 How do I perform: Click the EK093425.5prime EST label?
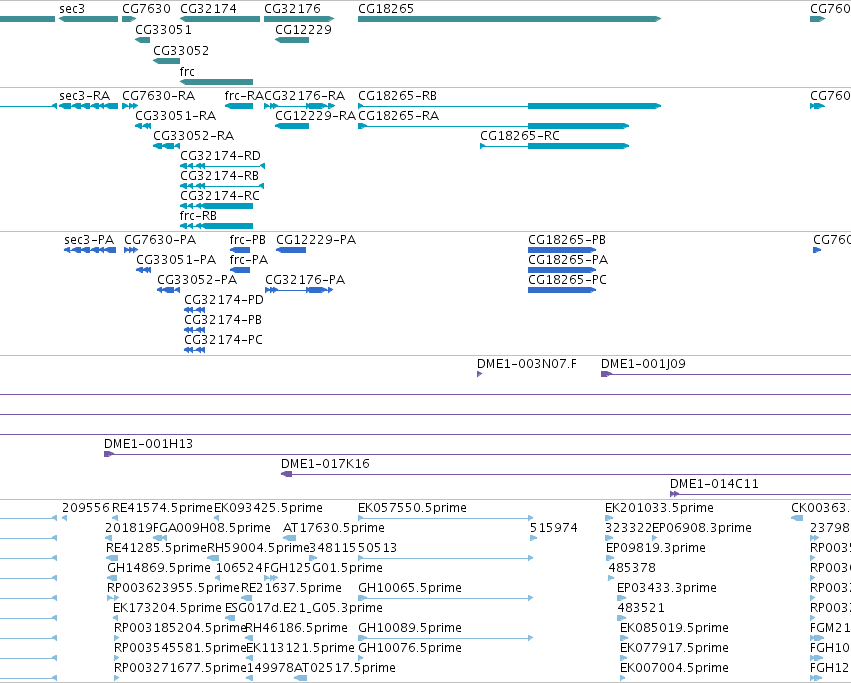click(268, 508)
